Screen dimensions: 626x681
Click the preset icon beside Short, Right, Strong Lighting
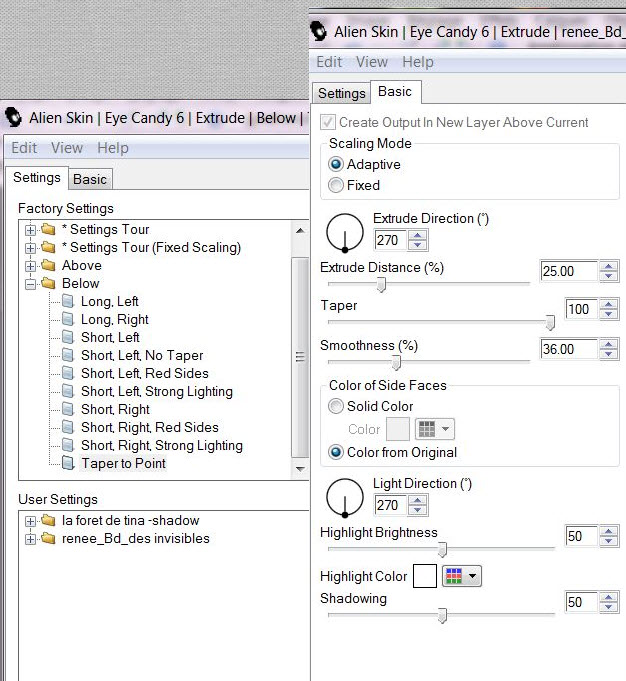(x=68, y=445)
